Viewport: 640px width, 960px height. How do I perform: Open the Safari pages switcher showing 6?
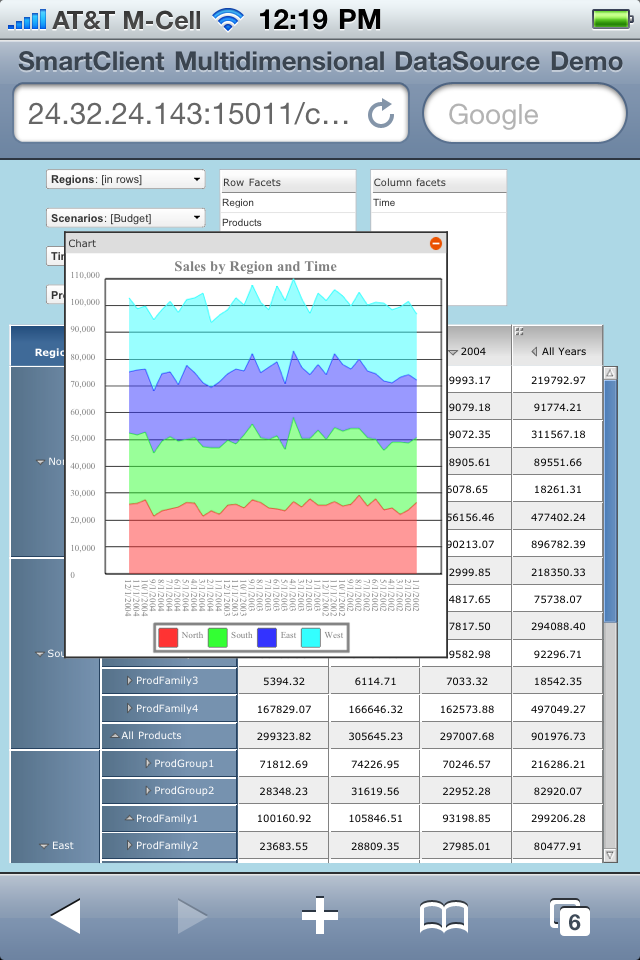[x=570, y=917]
